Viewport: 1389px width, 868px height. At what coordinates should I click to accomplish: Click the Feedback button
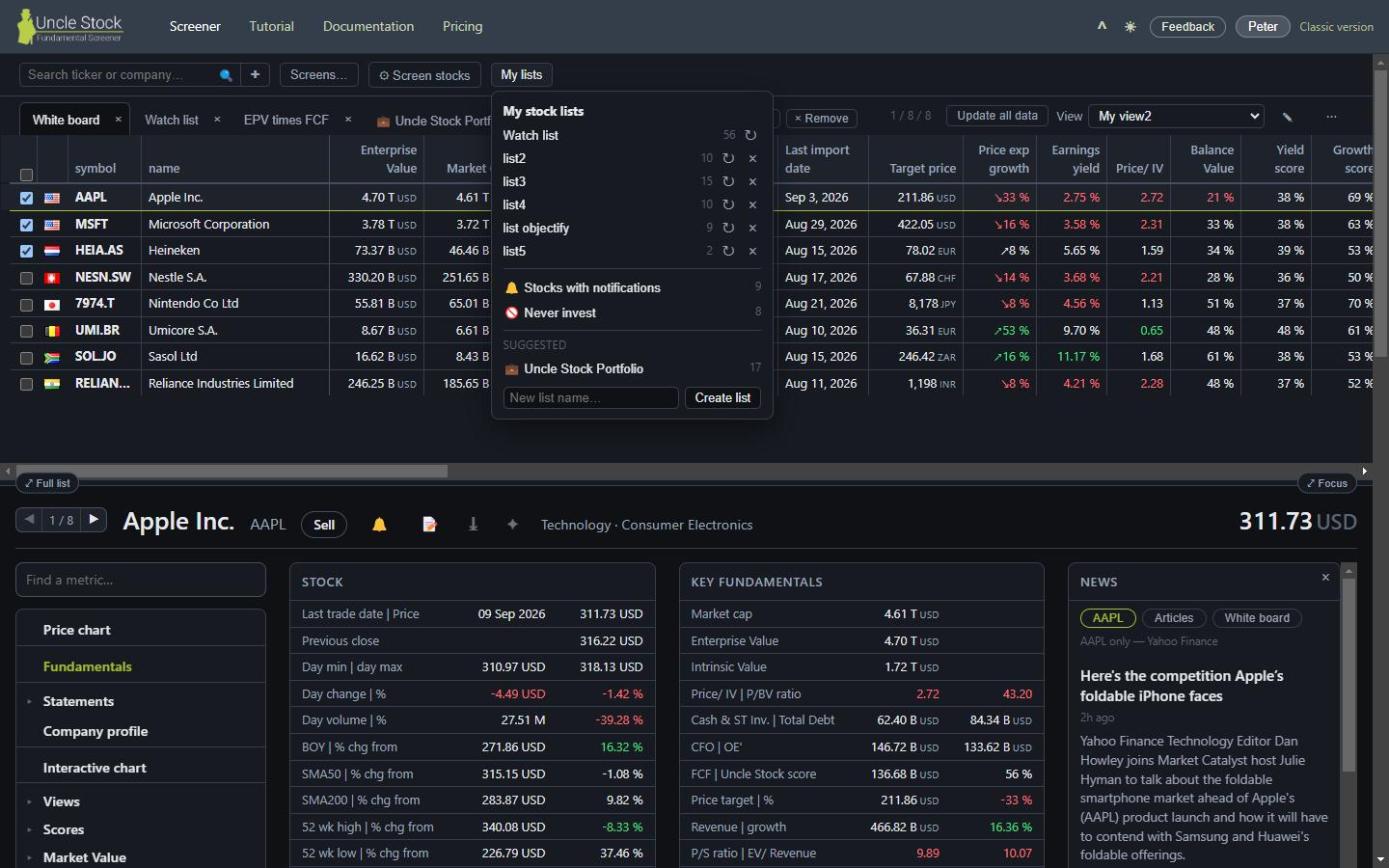click(1188, 27)
